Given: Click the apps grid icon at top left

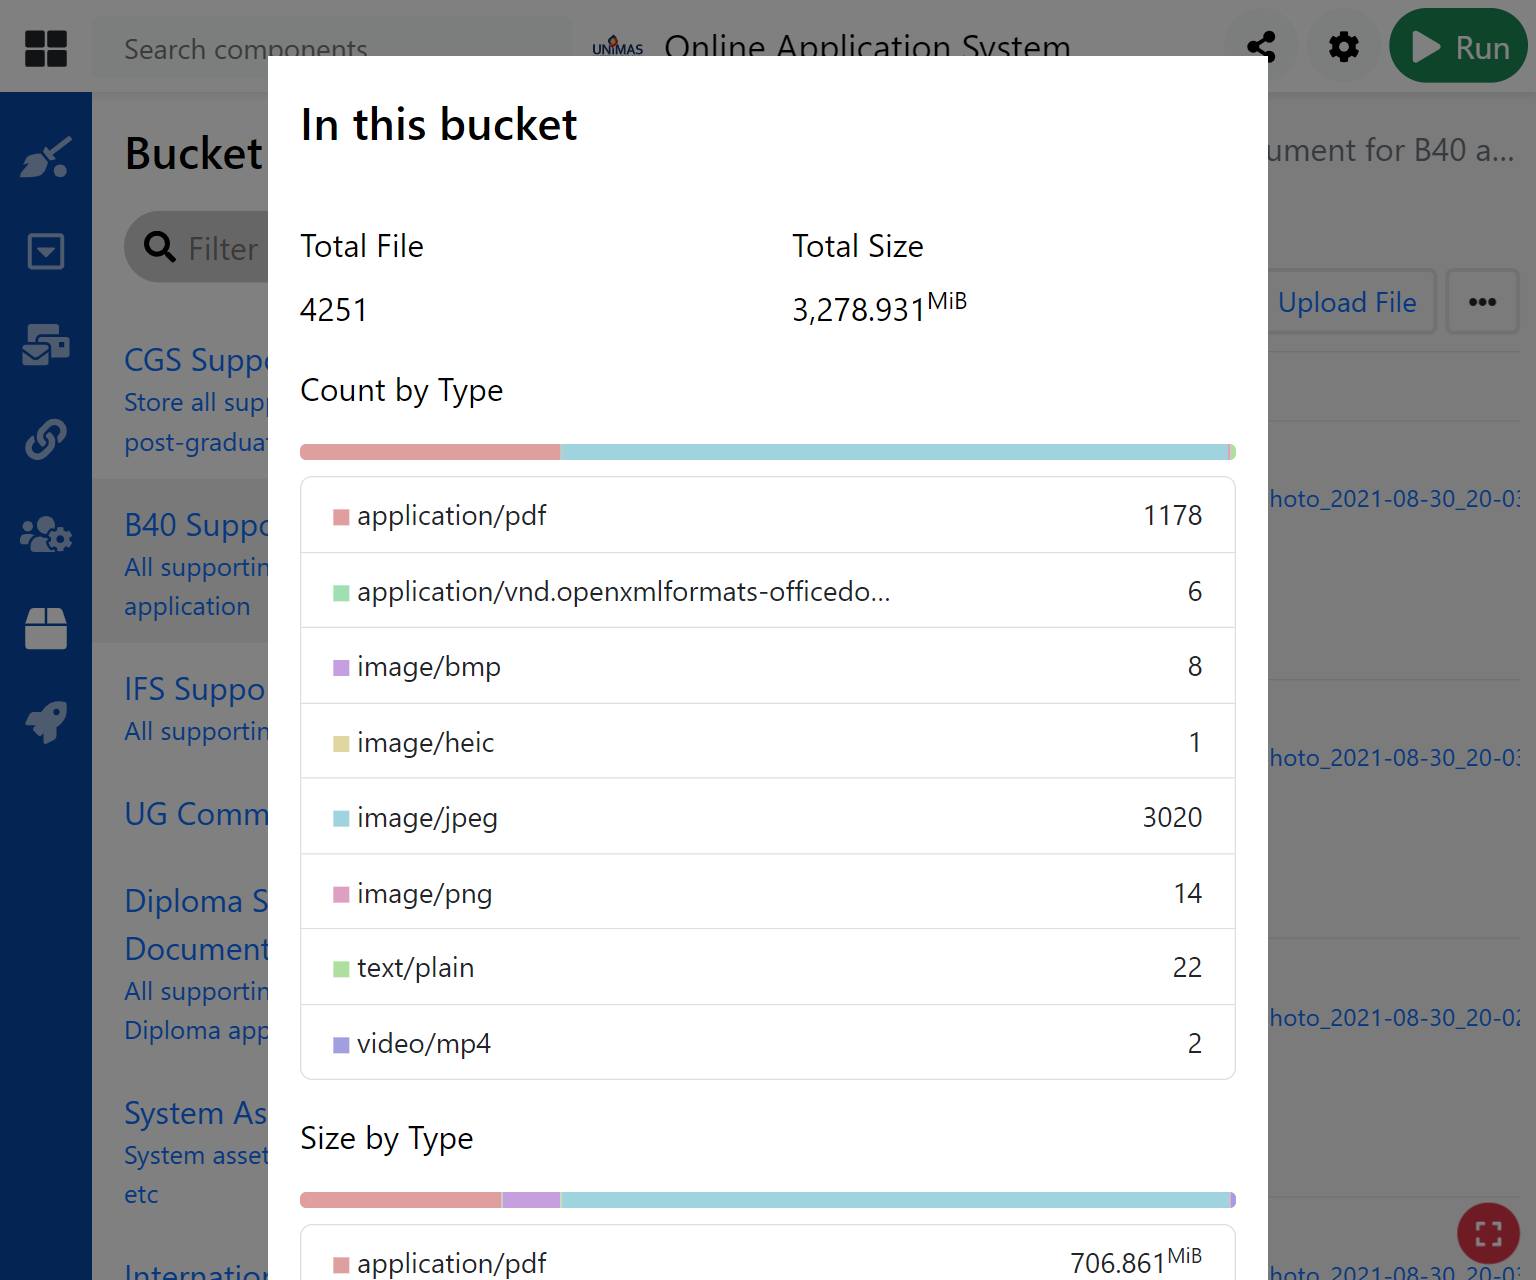Looking at the screenshot, I should click(46, 47).
